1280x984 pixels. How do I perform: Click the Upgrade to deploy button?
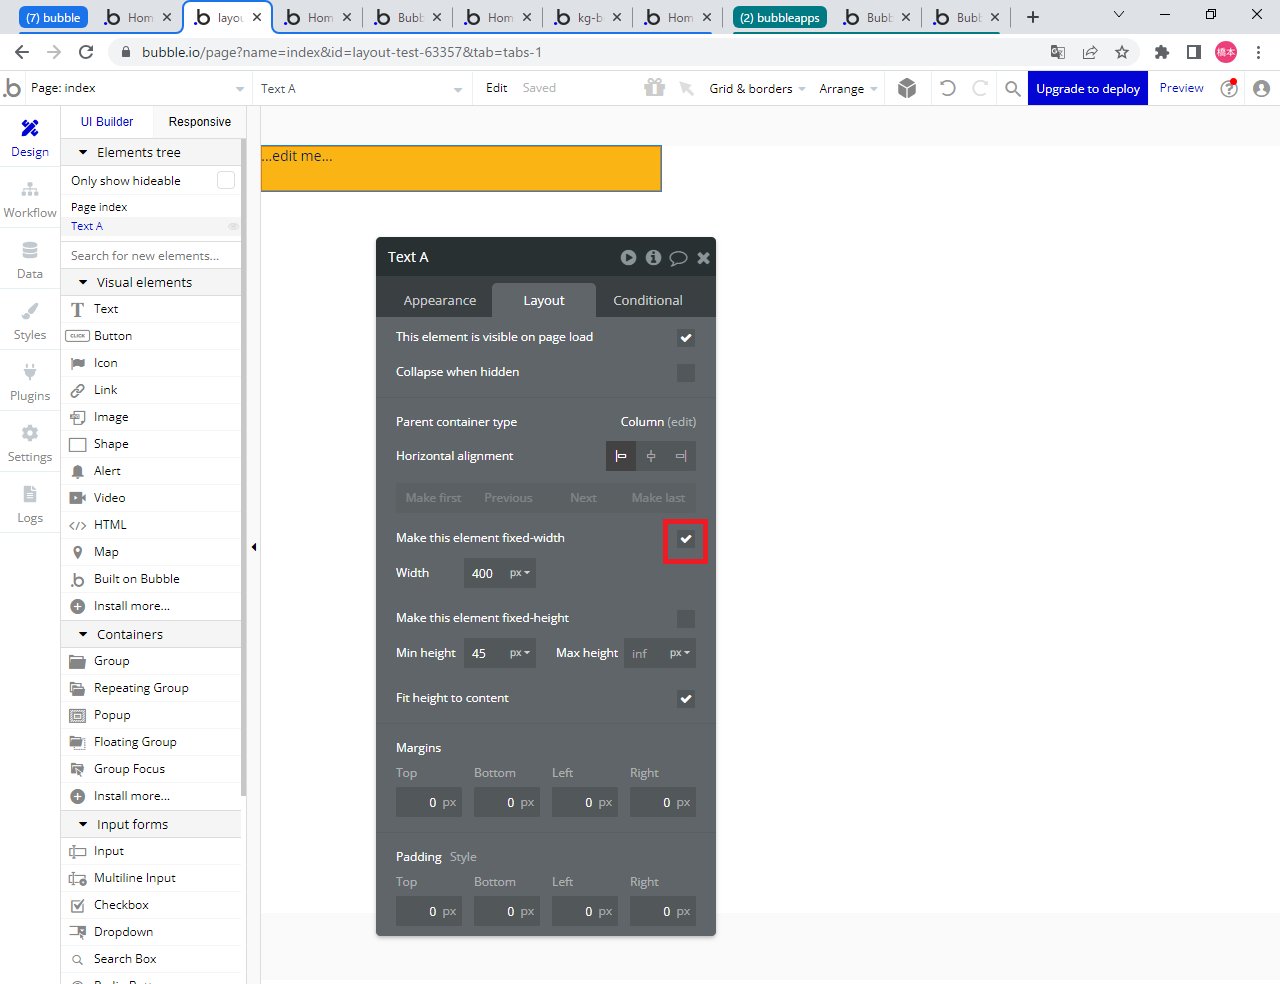[1087, 89]
